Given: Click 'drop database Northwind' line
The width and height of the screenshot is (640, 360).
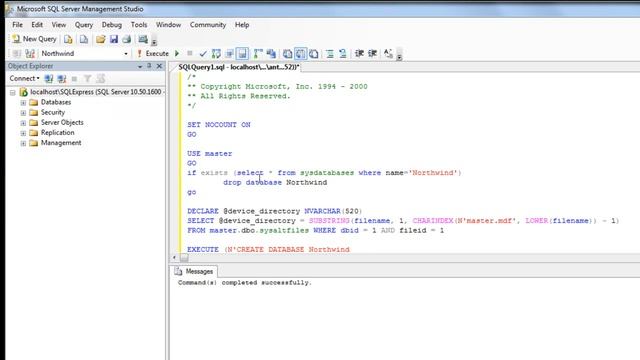Looking at the screenshot, I should point(275,182).
